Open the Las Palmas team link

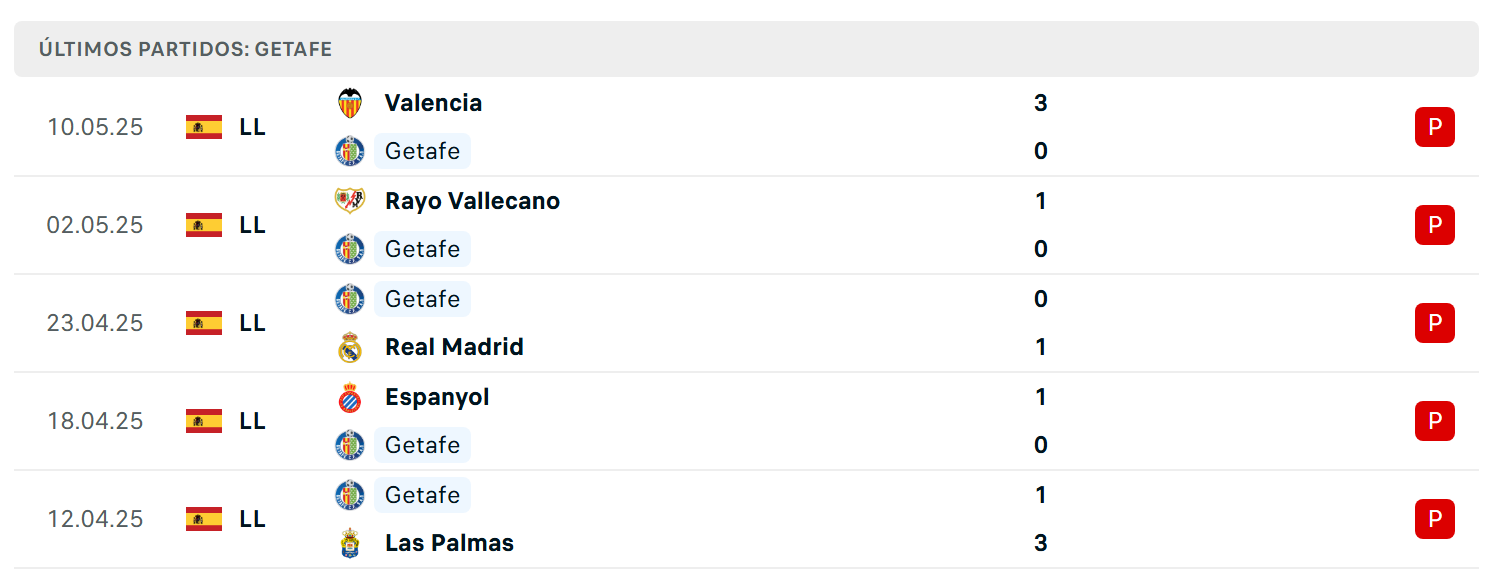[x=449, y=543]
